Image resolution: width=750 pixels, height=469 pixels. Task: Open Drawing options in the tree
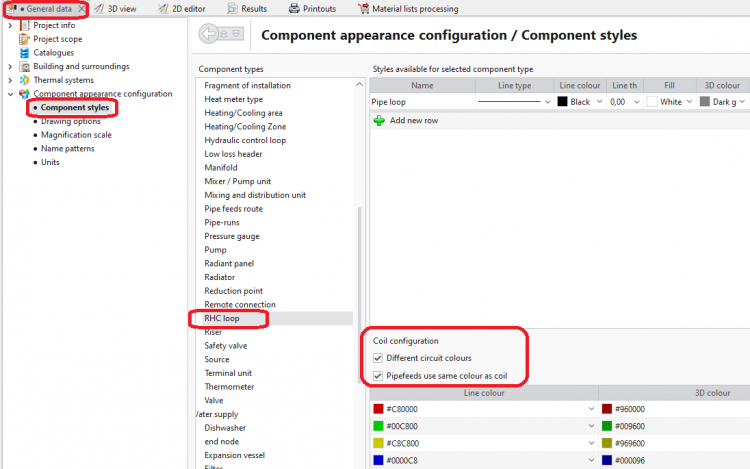[x=70, y=121]
